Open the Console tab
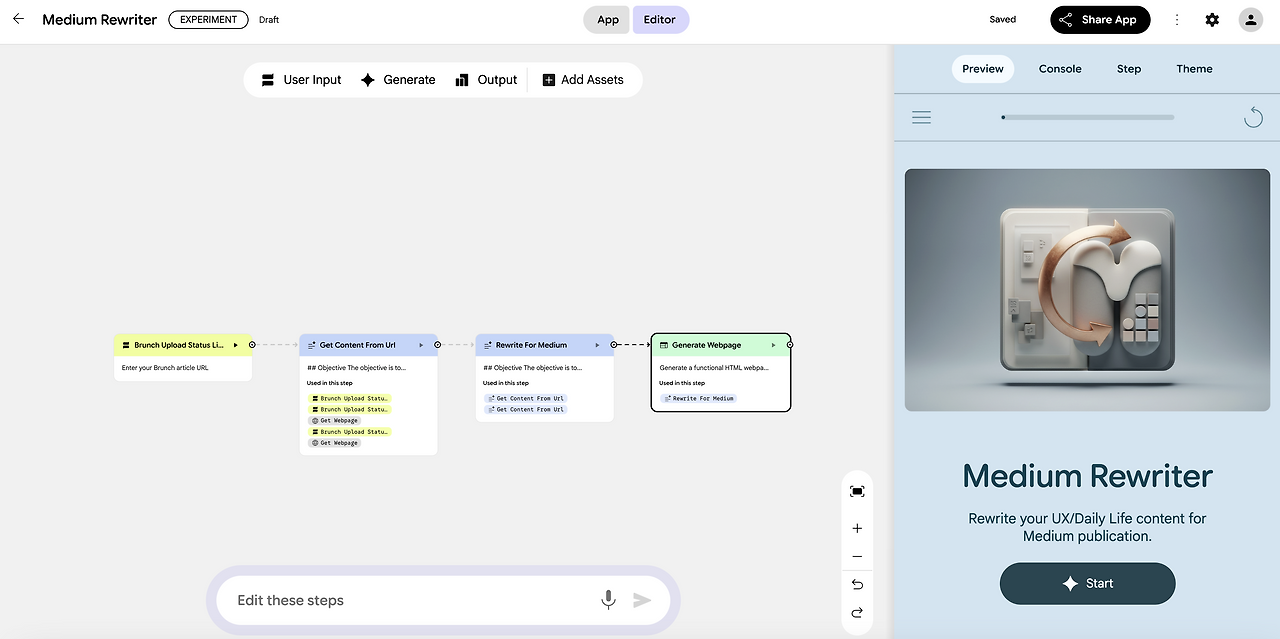Viewport: 1280px width, 639px height. click(1060, 69)
